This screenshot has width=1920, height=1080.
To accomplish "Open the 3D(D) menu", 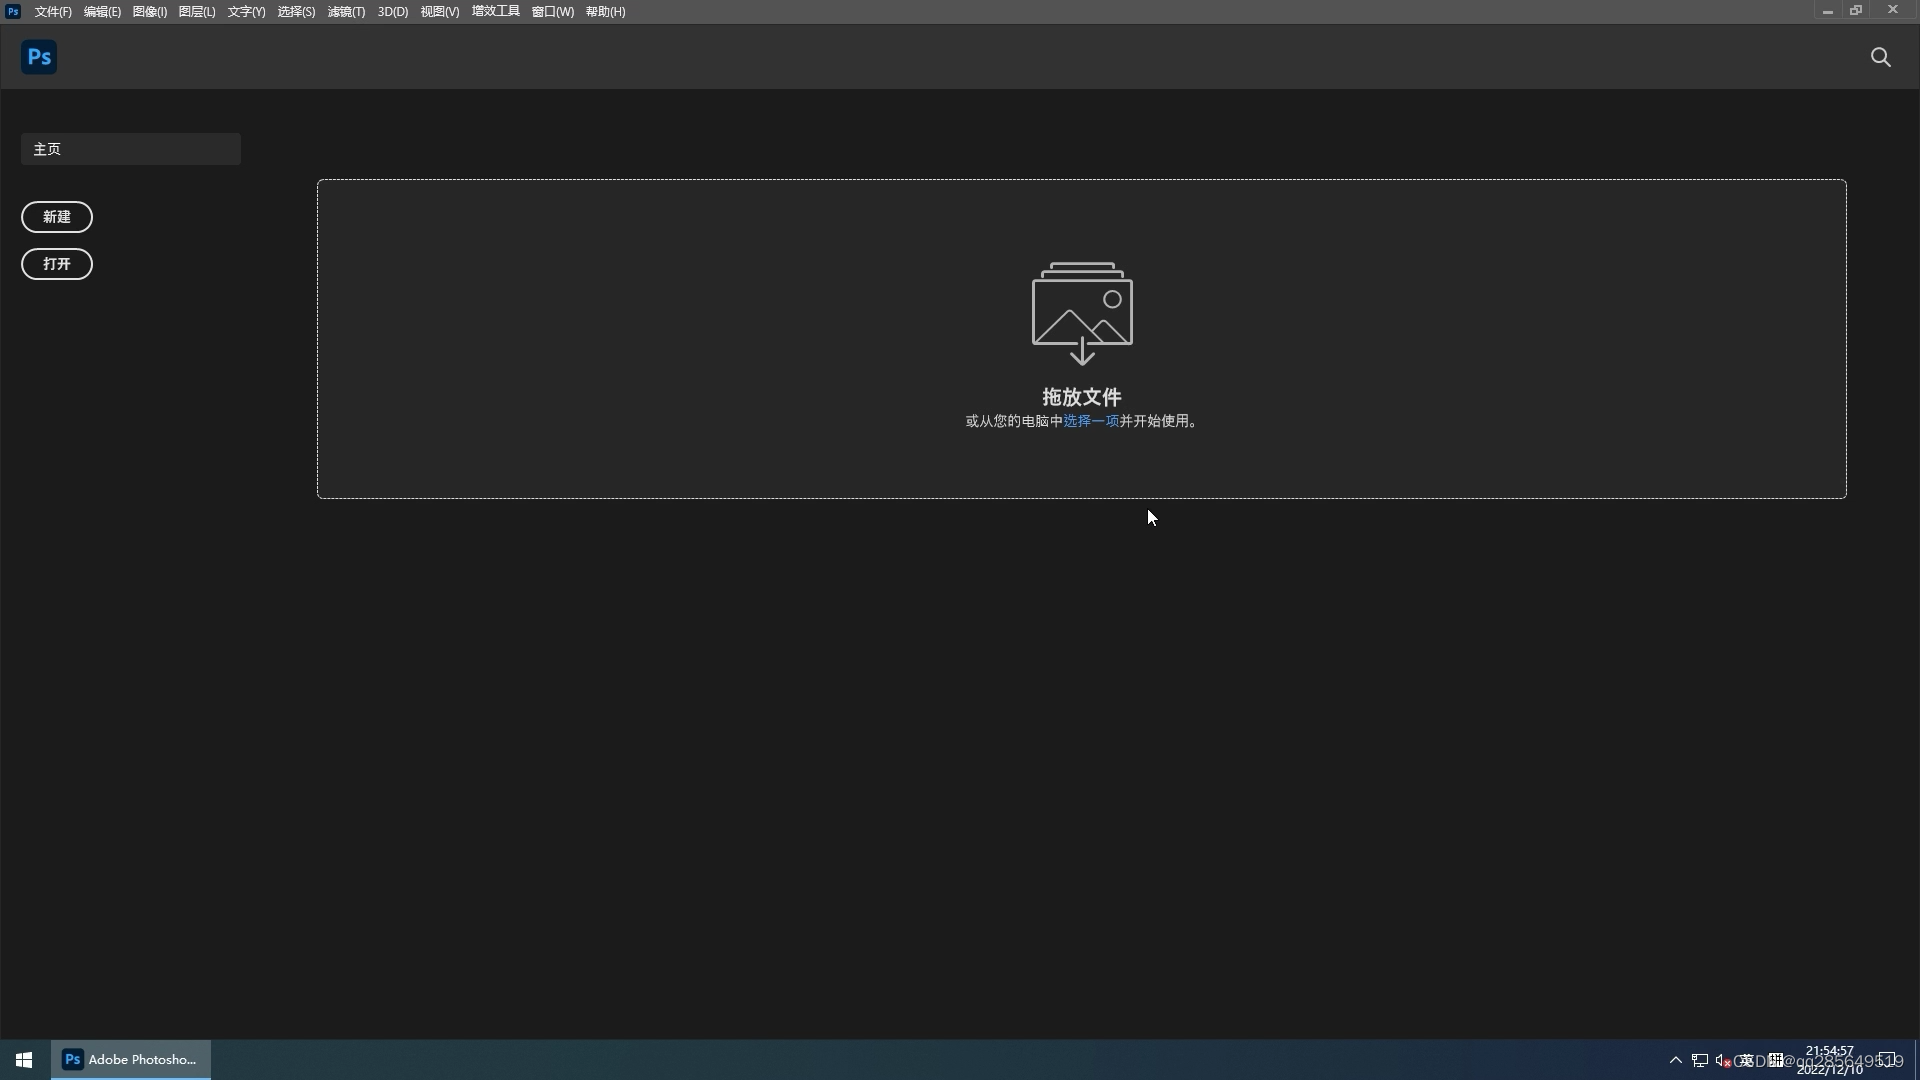I will click(x=393, y=12).
